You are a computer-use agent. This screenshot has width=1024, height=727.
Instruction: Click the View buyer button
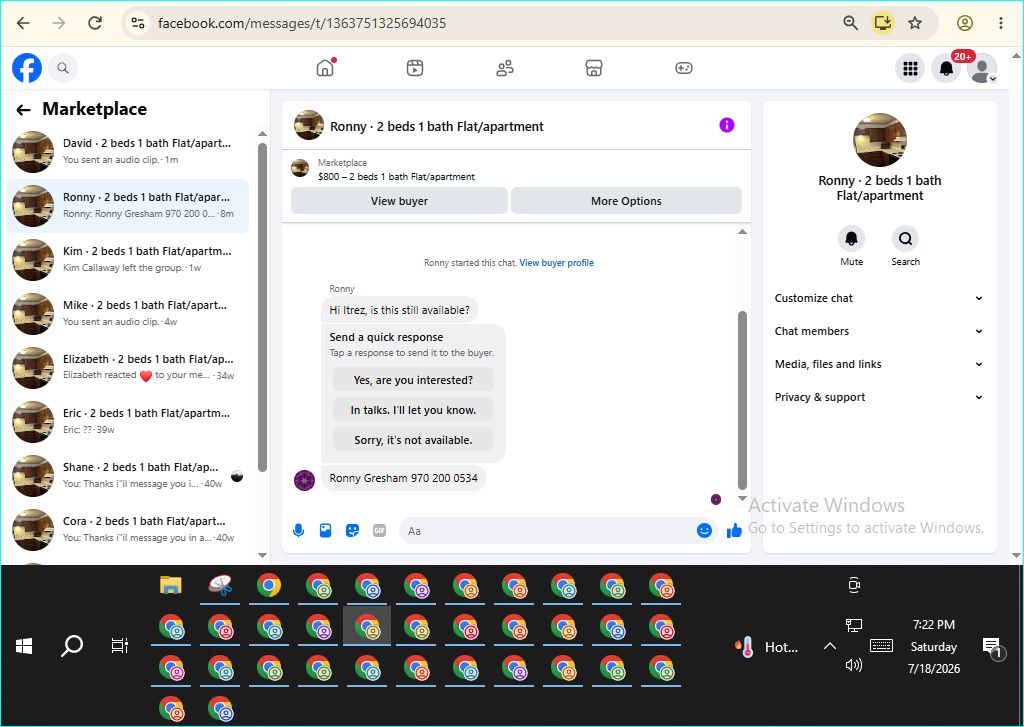click(399, 201)
